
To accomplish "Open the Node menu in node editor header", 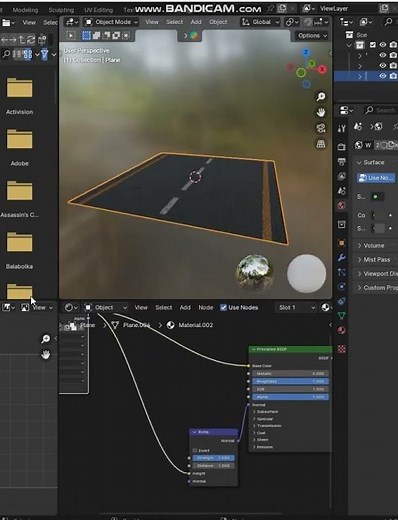I will (206, 307).
